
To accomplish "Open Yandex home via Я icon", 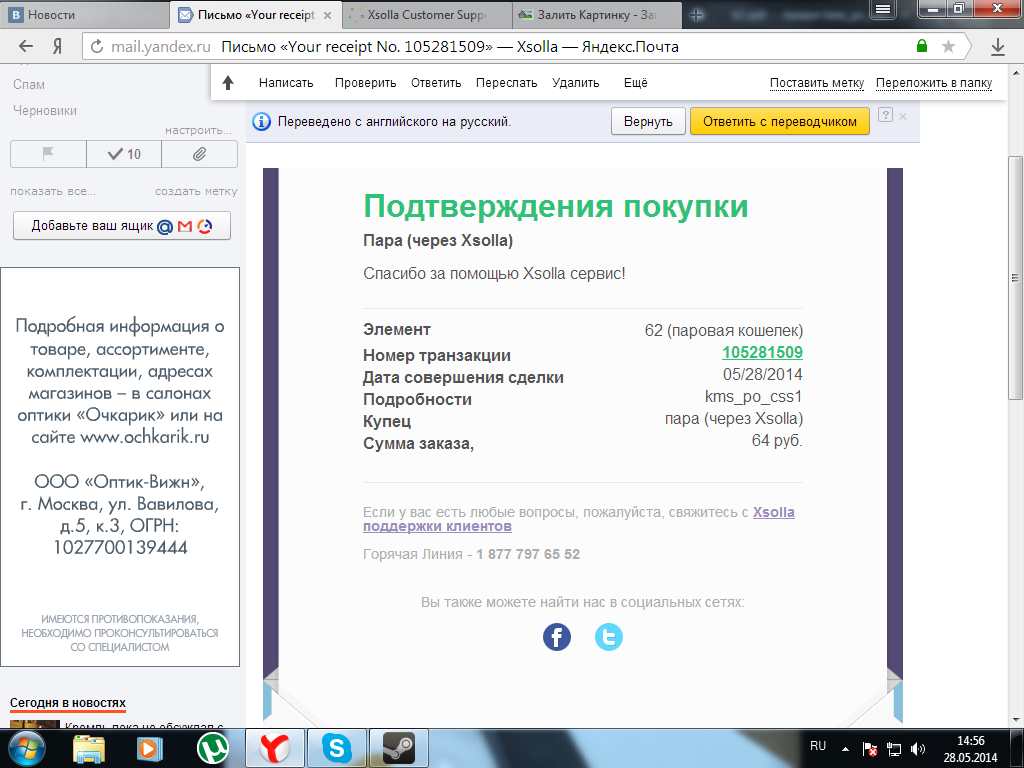I will pyautogui.click(x=57, y=46).
